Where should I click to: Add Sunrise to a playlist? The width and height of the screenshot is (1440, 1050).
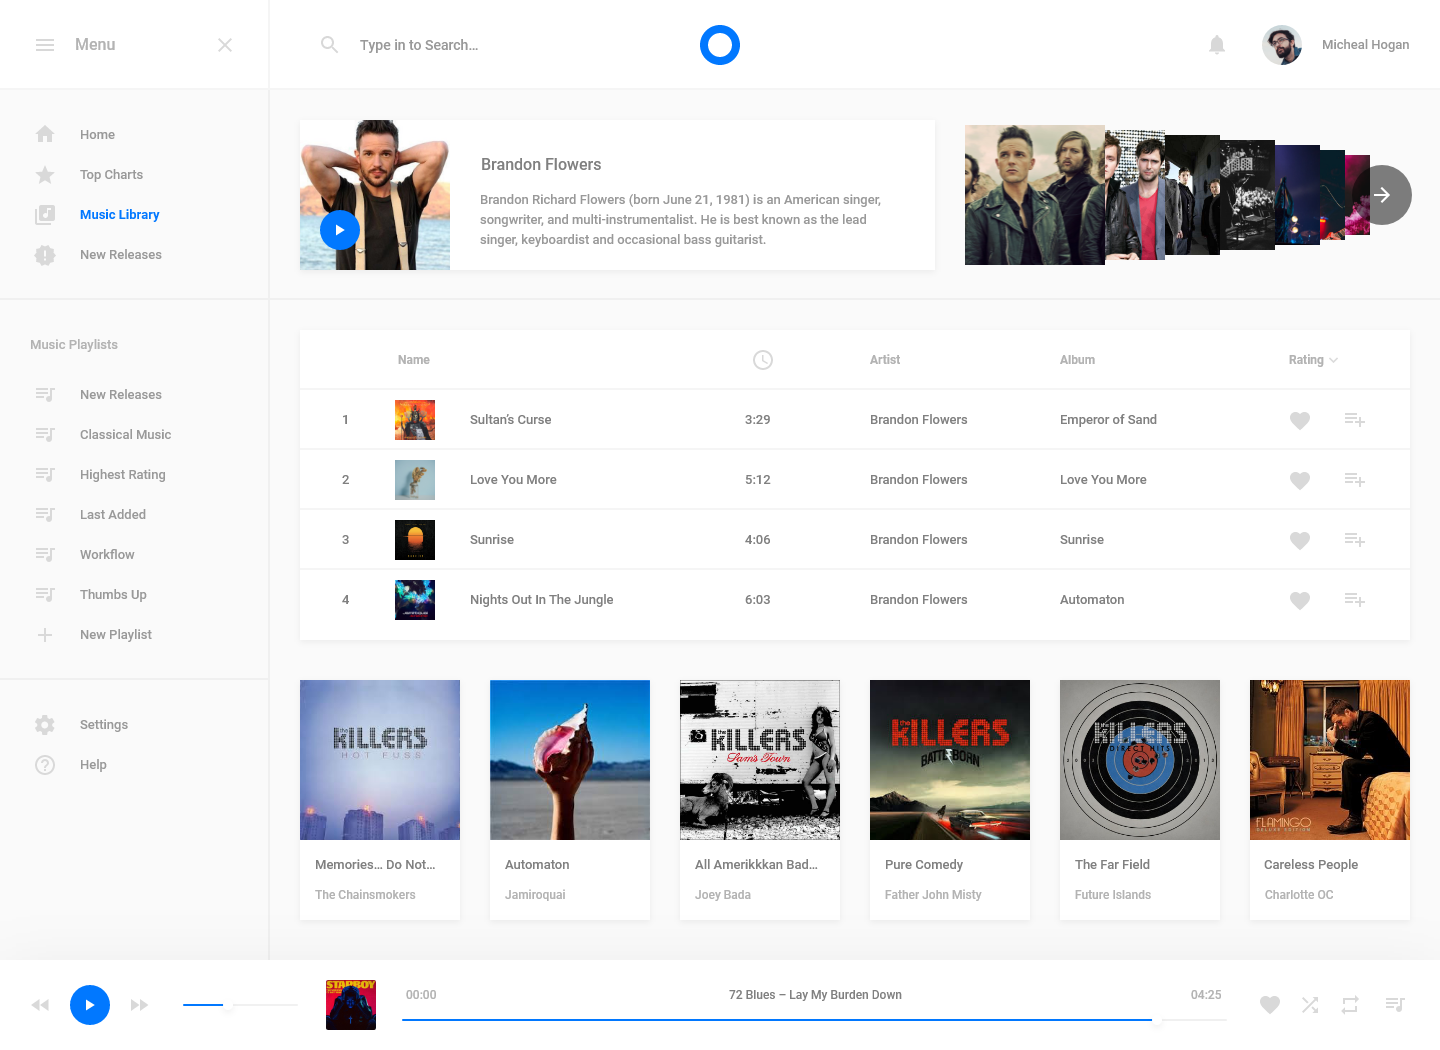coord(1355,540)
